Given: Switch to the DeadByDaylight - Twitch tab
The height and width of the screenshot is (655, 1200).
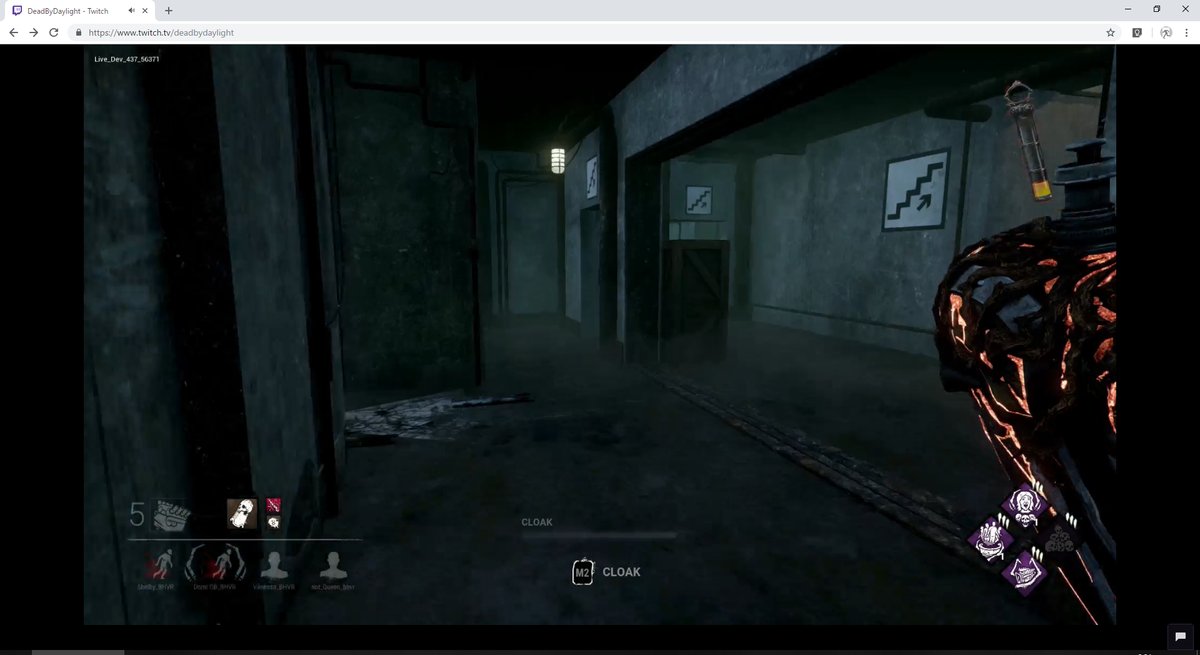Looking at the screenshot, I should pyautogui.click(x=81, y=10).
